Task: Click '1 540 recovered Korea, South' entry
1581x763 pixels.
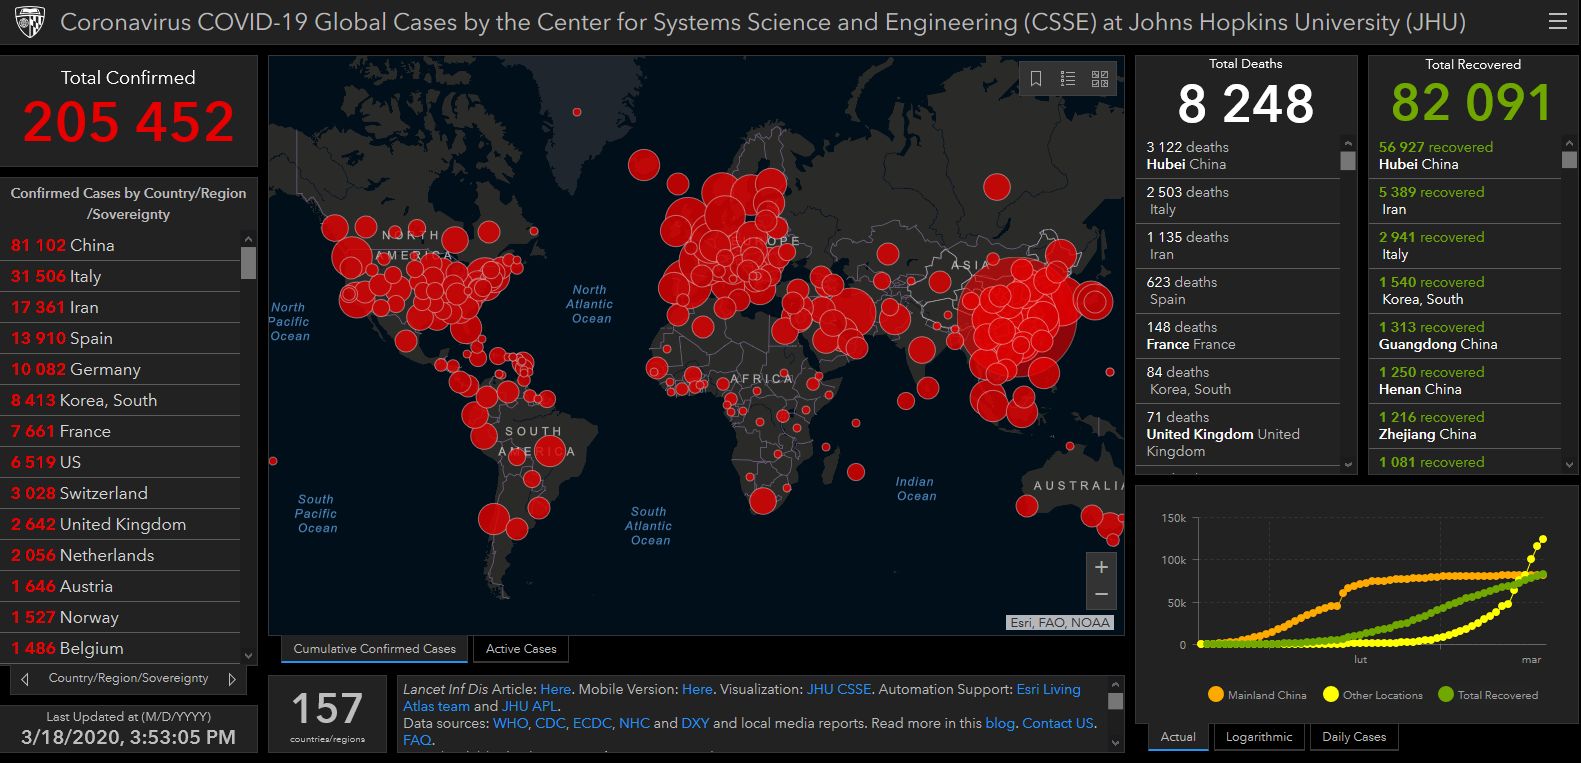Action: click(1465, 291)
